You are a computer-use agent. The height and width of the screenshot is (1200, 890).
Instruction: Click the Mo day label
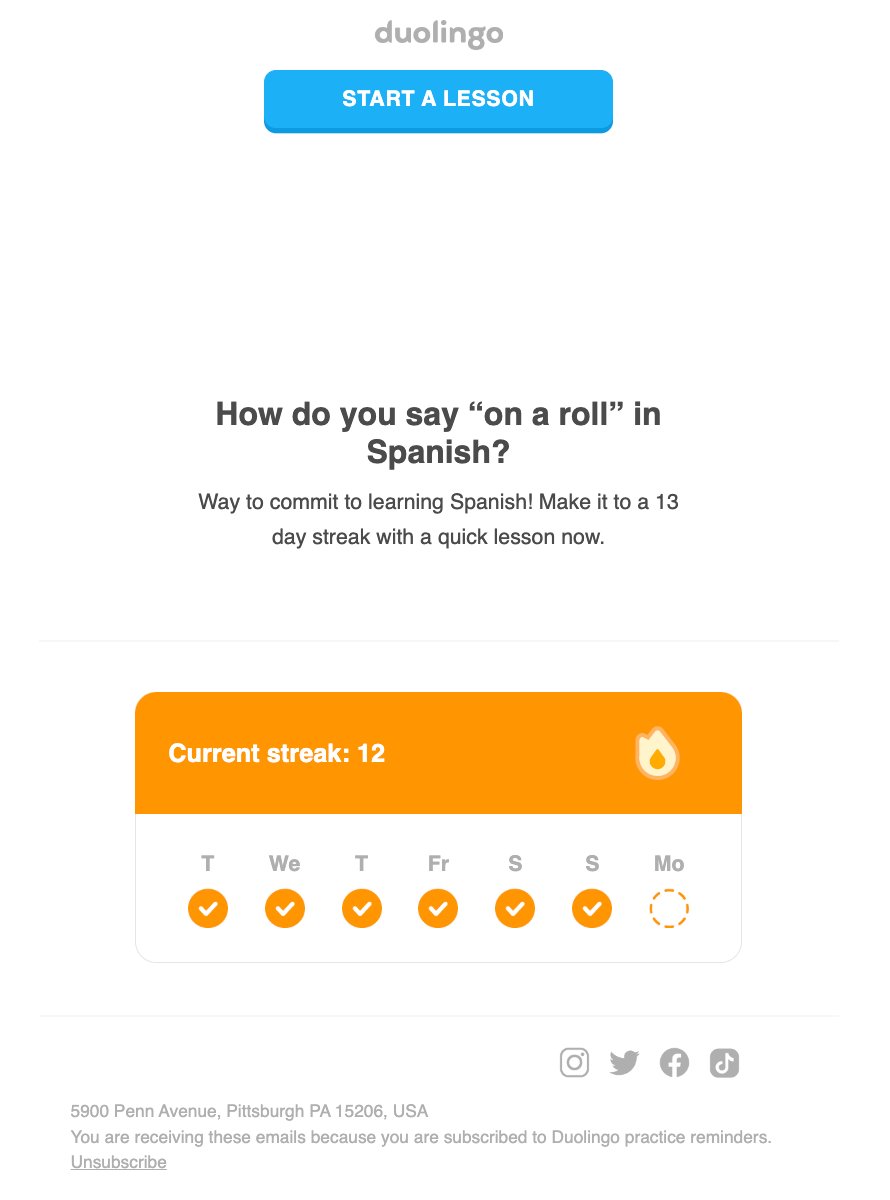pos(669,863)
